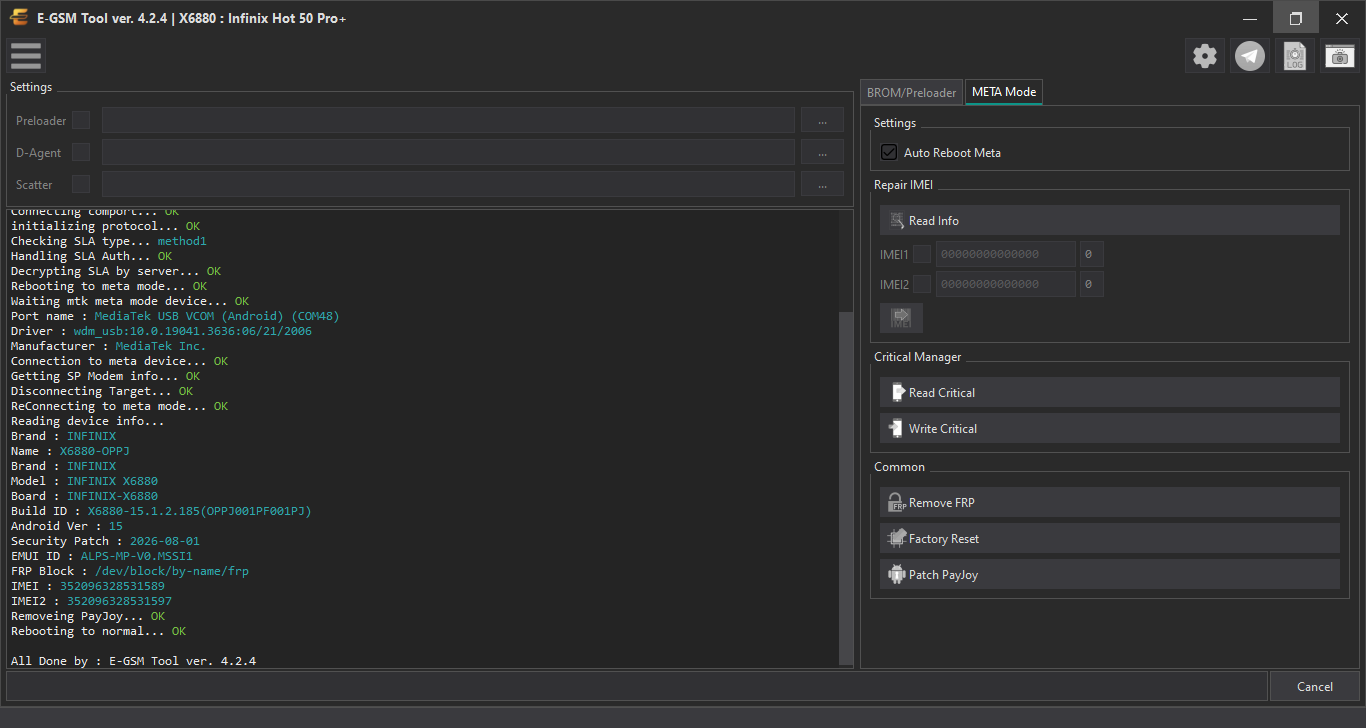The width and height of the screenshot is (1366, 728).
Task: Open the LOG file icon
Action: (1295, 56)
